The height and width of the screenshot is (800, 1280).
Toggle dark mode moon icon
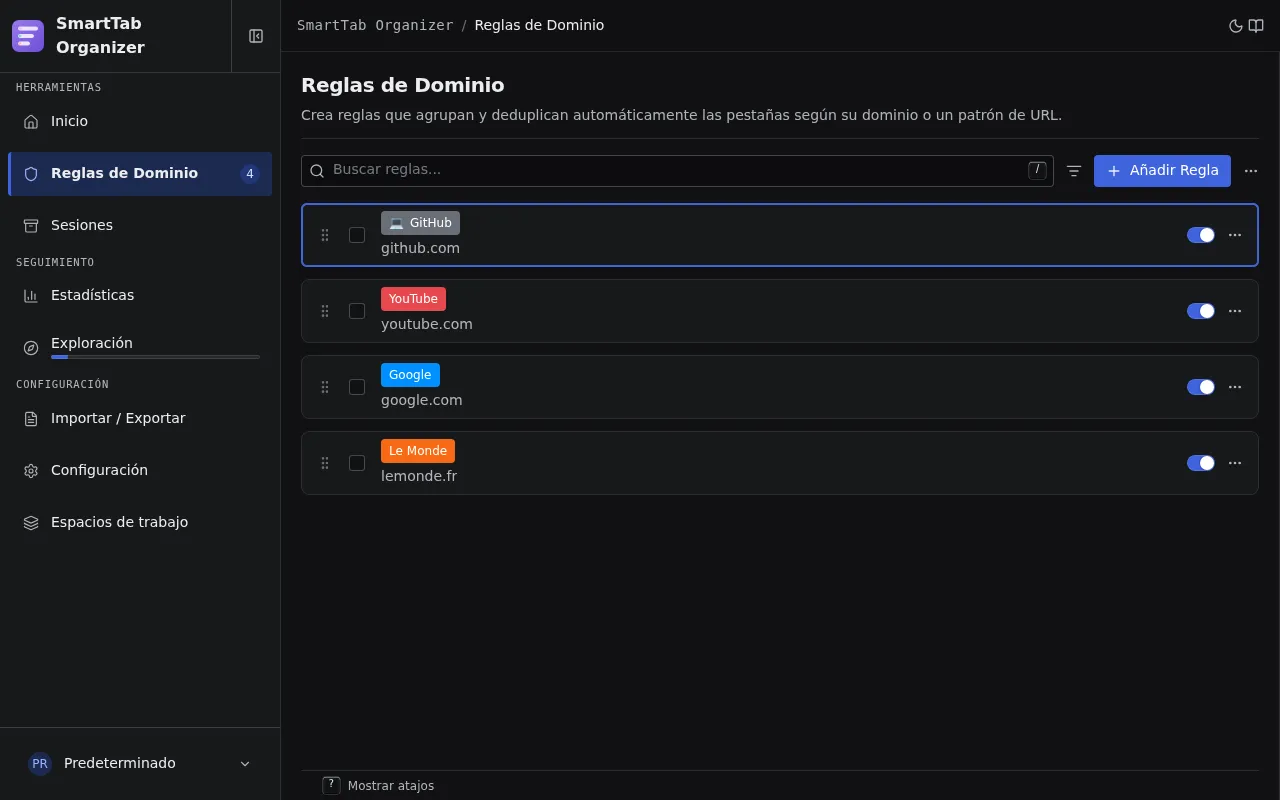[1236, 26]
